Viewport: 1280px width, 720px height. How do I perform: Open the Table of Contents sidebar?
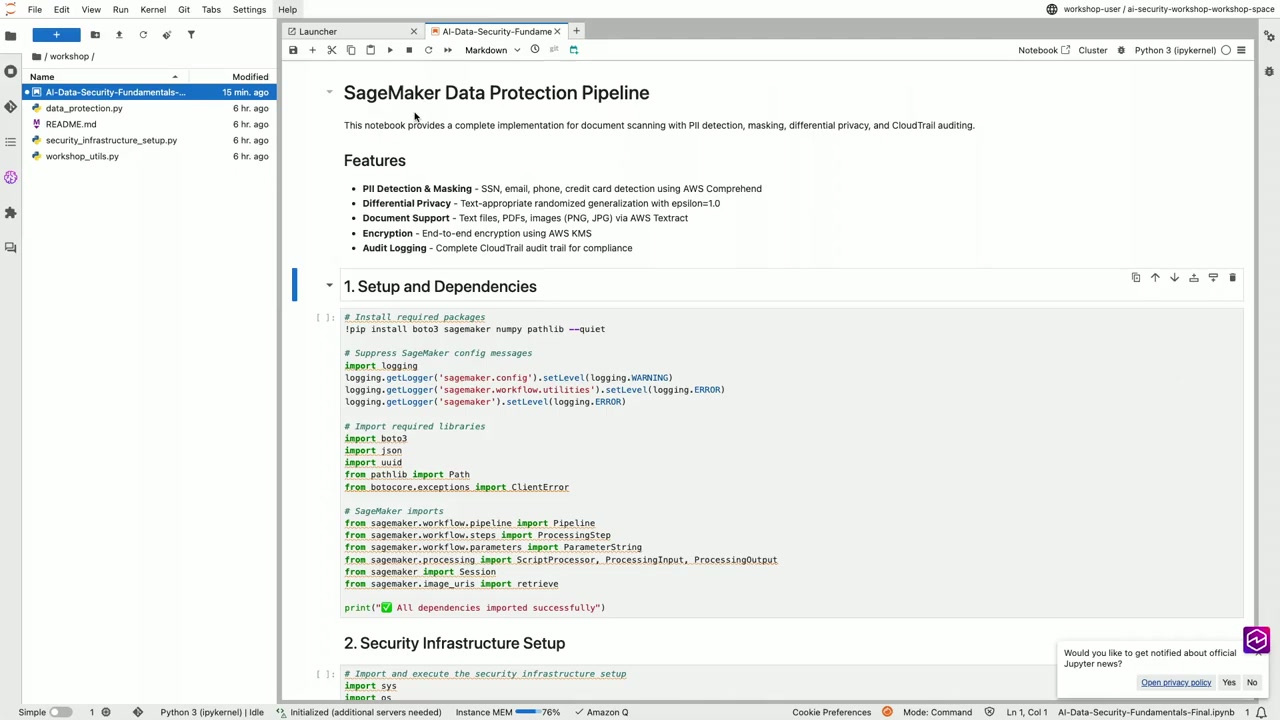click(x=10, y=140)
